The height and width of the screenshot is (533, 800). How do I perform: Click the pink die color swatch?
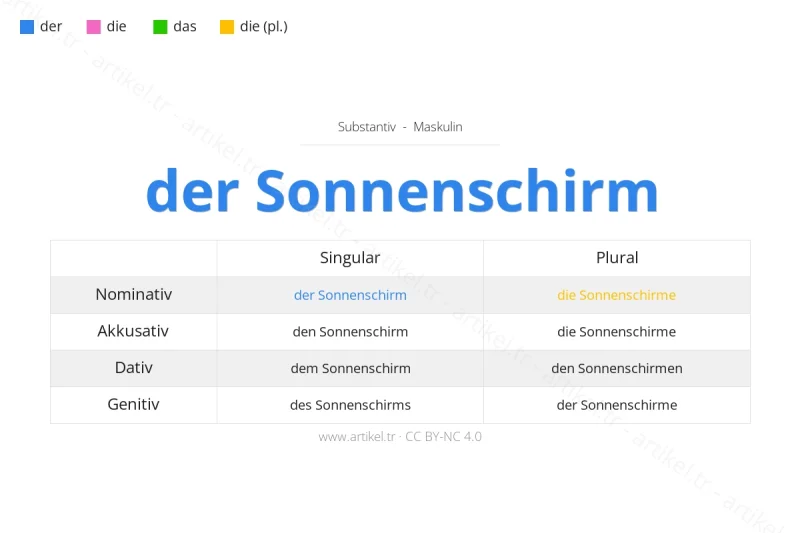coord(93,27)
